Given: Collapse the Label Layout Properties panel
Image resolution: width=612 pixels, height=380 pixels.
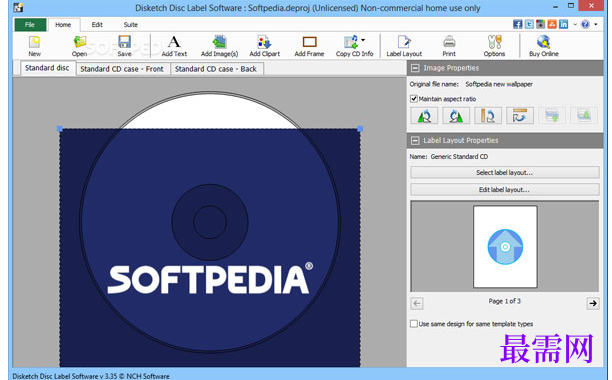Looking at the screenshot, I should pos(415,140).
